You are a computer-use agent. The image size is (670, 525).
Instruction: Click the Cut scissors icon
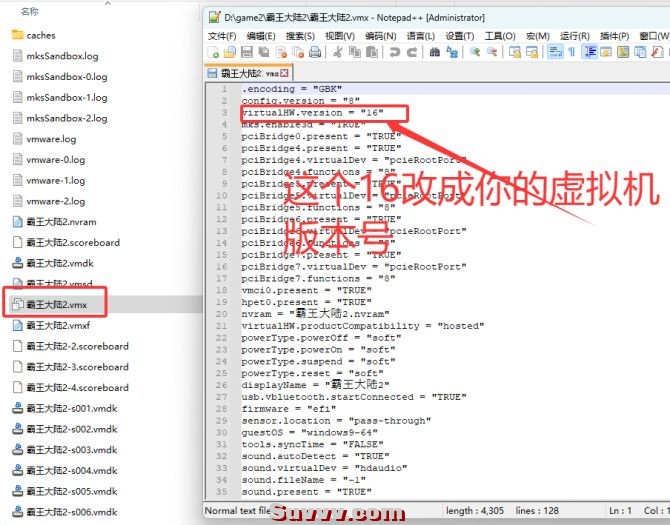[338, 52]
